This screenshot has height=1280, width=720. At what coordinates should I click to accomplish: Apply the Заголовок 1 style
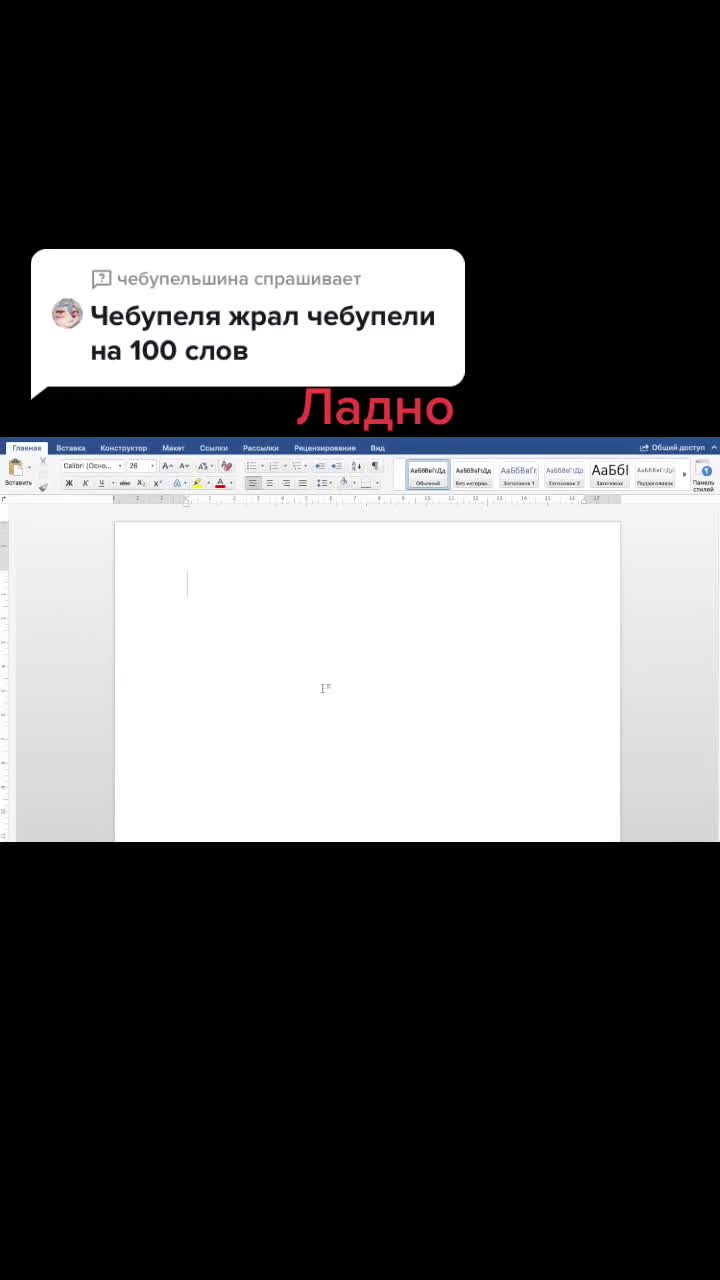(519, 474)
